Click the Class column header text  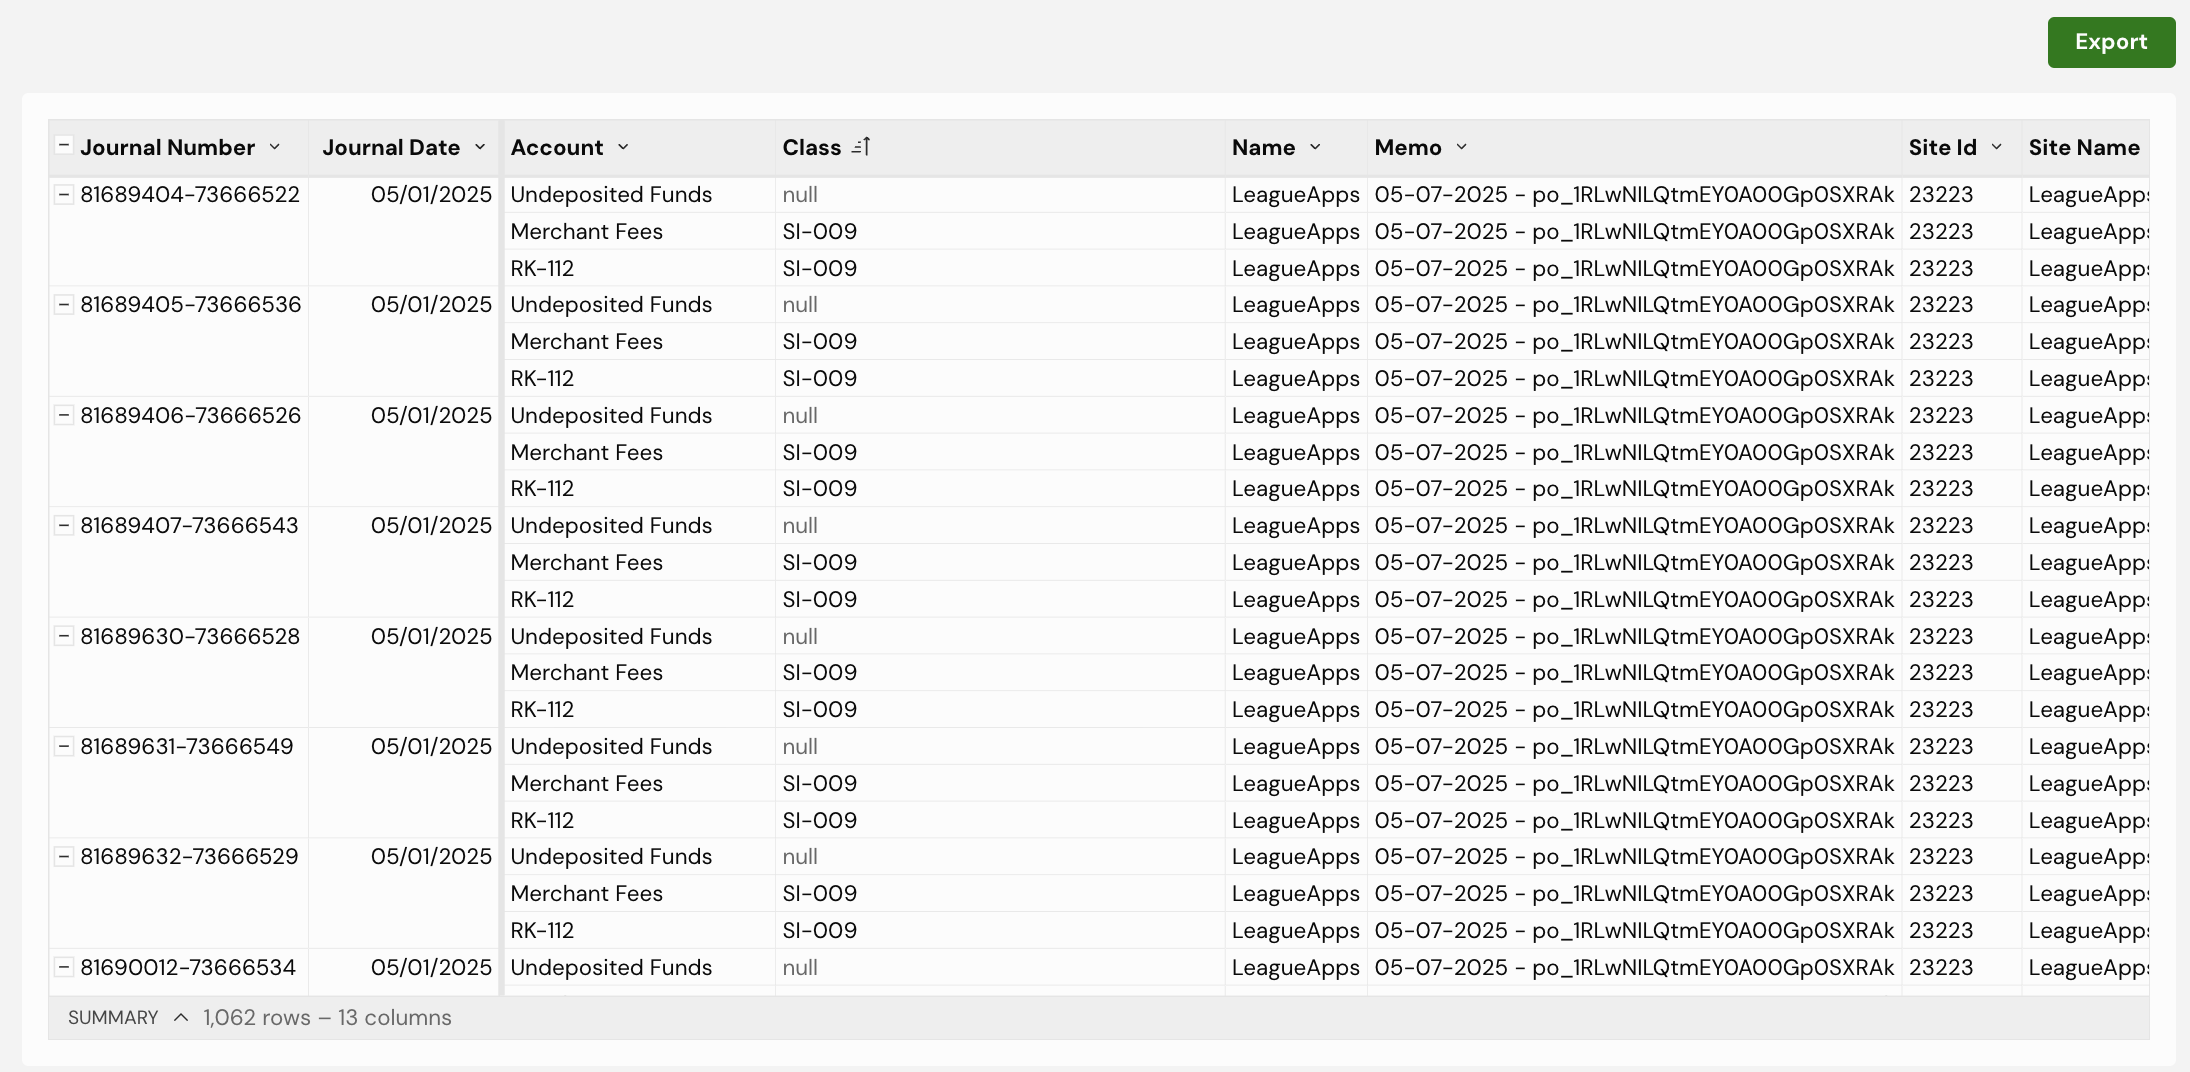tap(812, 147)
